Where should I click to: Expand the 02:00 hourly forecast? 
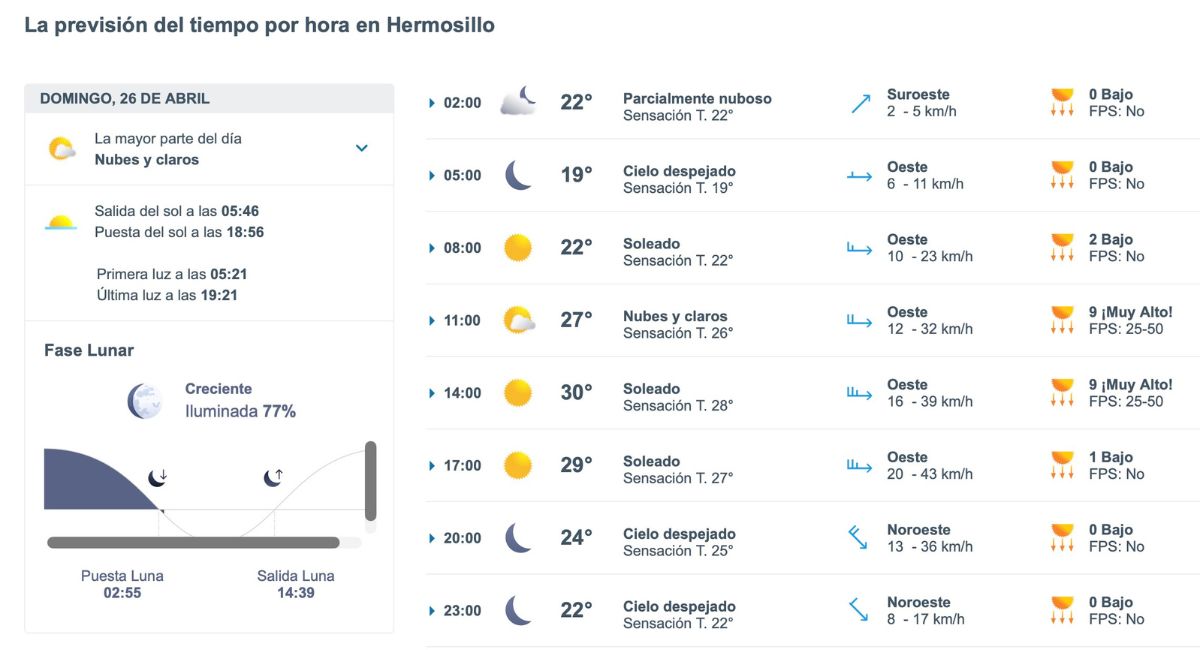[x=431, y=102]
